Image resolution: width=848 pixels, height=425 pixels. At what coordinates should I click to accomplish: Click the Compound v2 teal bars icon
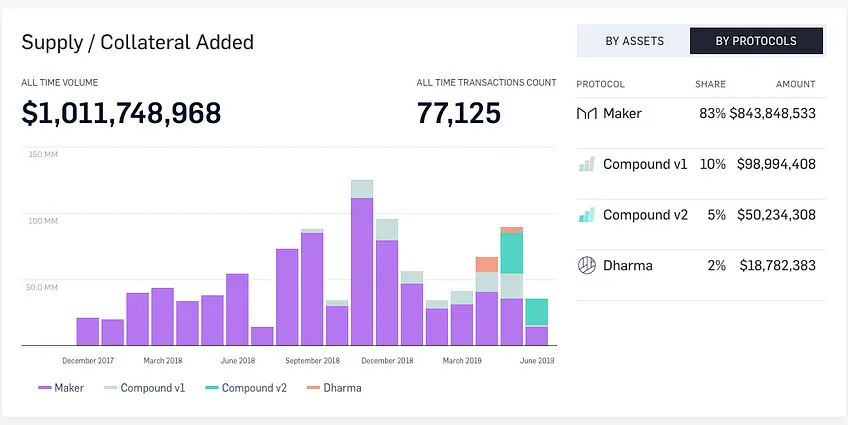(587, 215)
